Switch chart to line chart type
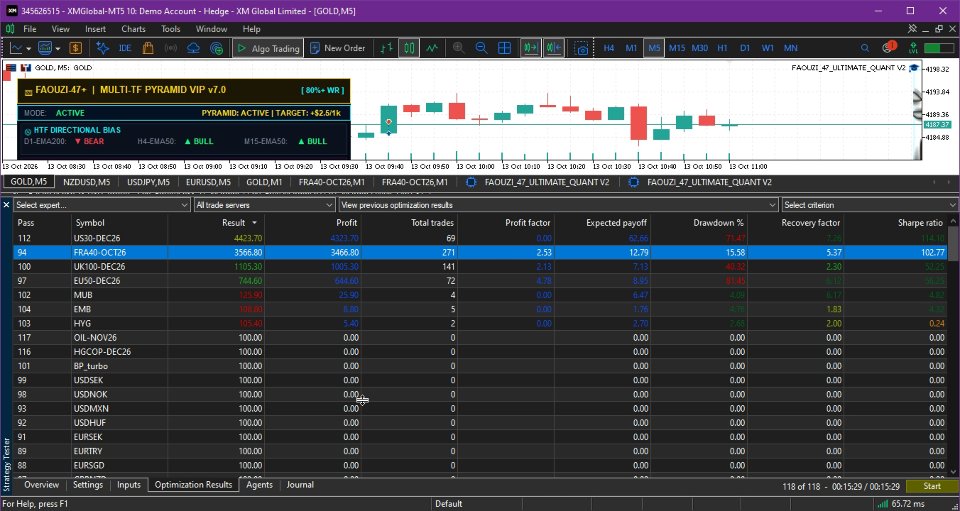 click(x=432, y=48)
